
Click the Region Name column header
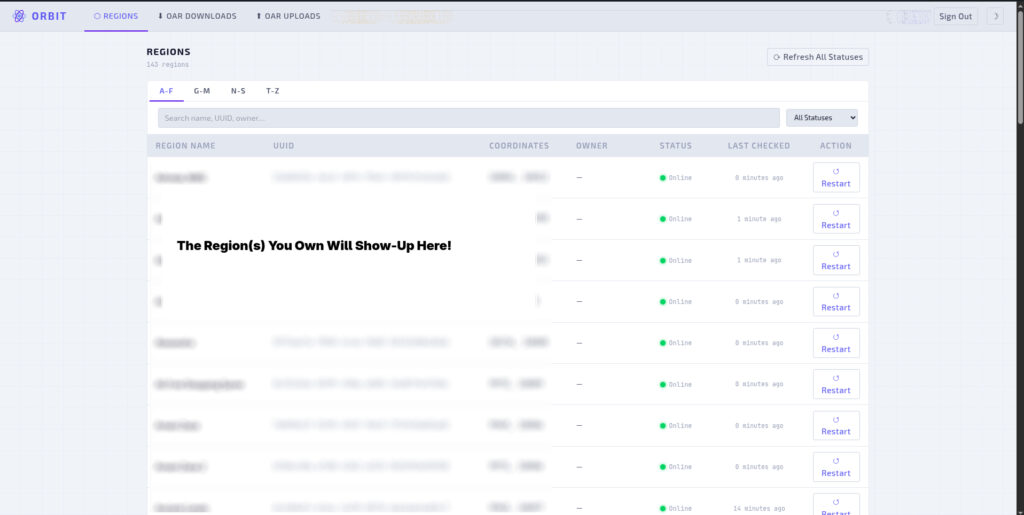[x=185, y=146]
